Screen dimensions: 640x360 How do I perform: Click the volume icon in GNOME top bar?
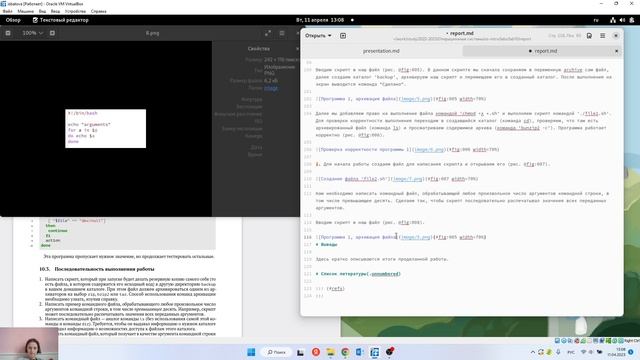point(622,20)
